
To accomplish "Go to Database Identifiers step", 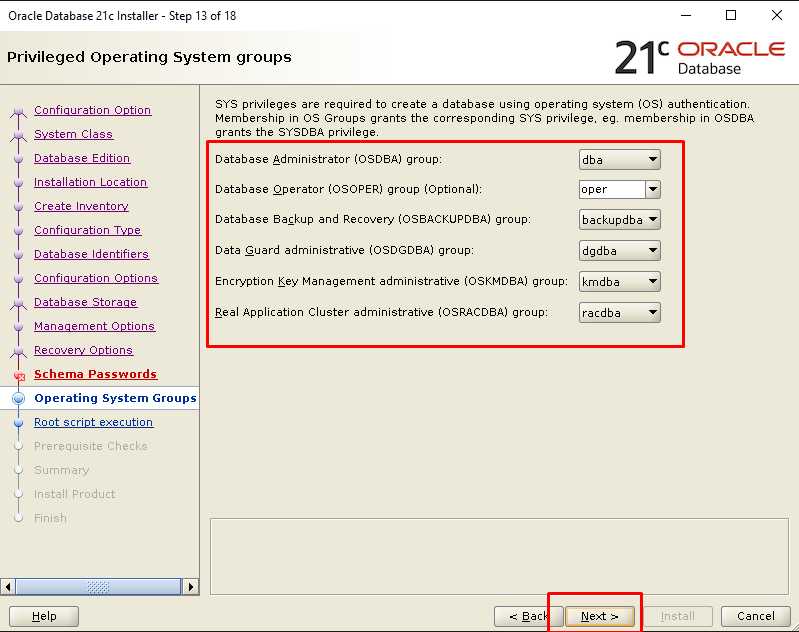I will click(91, 254).
